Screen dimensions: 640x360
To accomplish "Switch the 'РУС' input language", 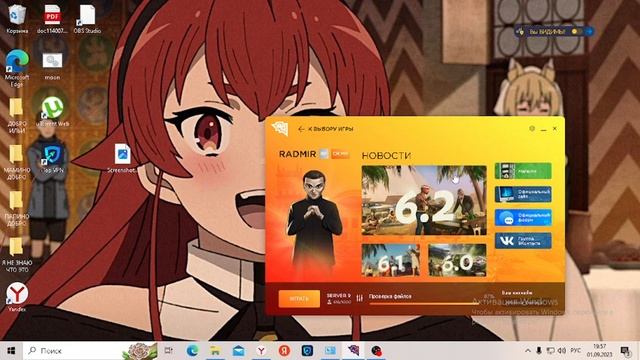I will (576, 351).
